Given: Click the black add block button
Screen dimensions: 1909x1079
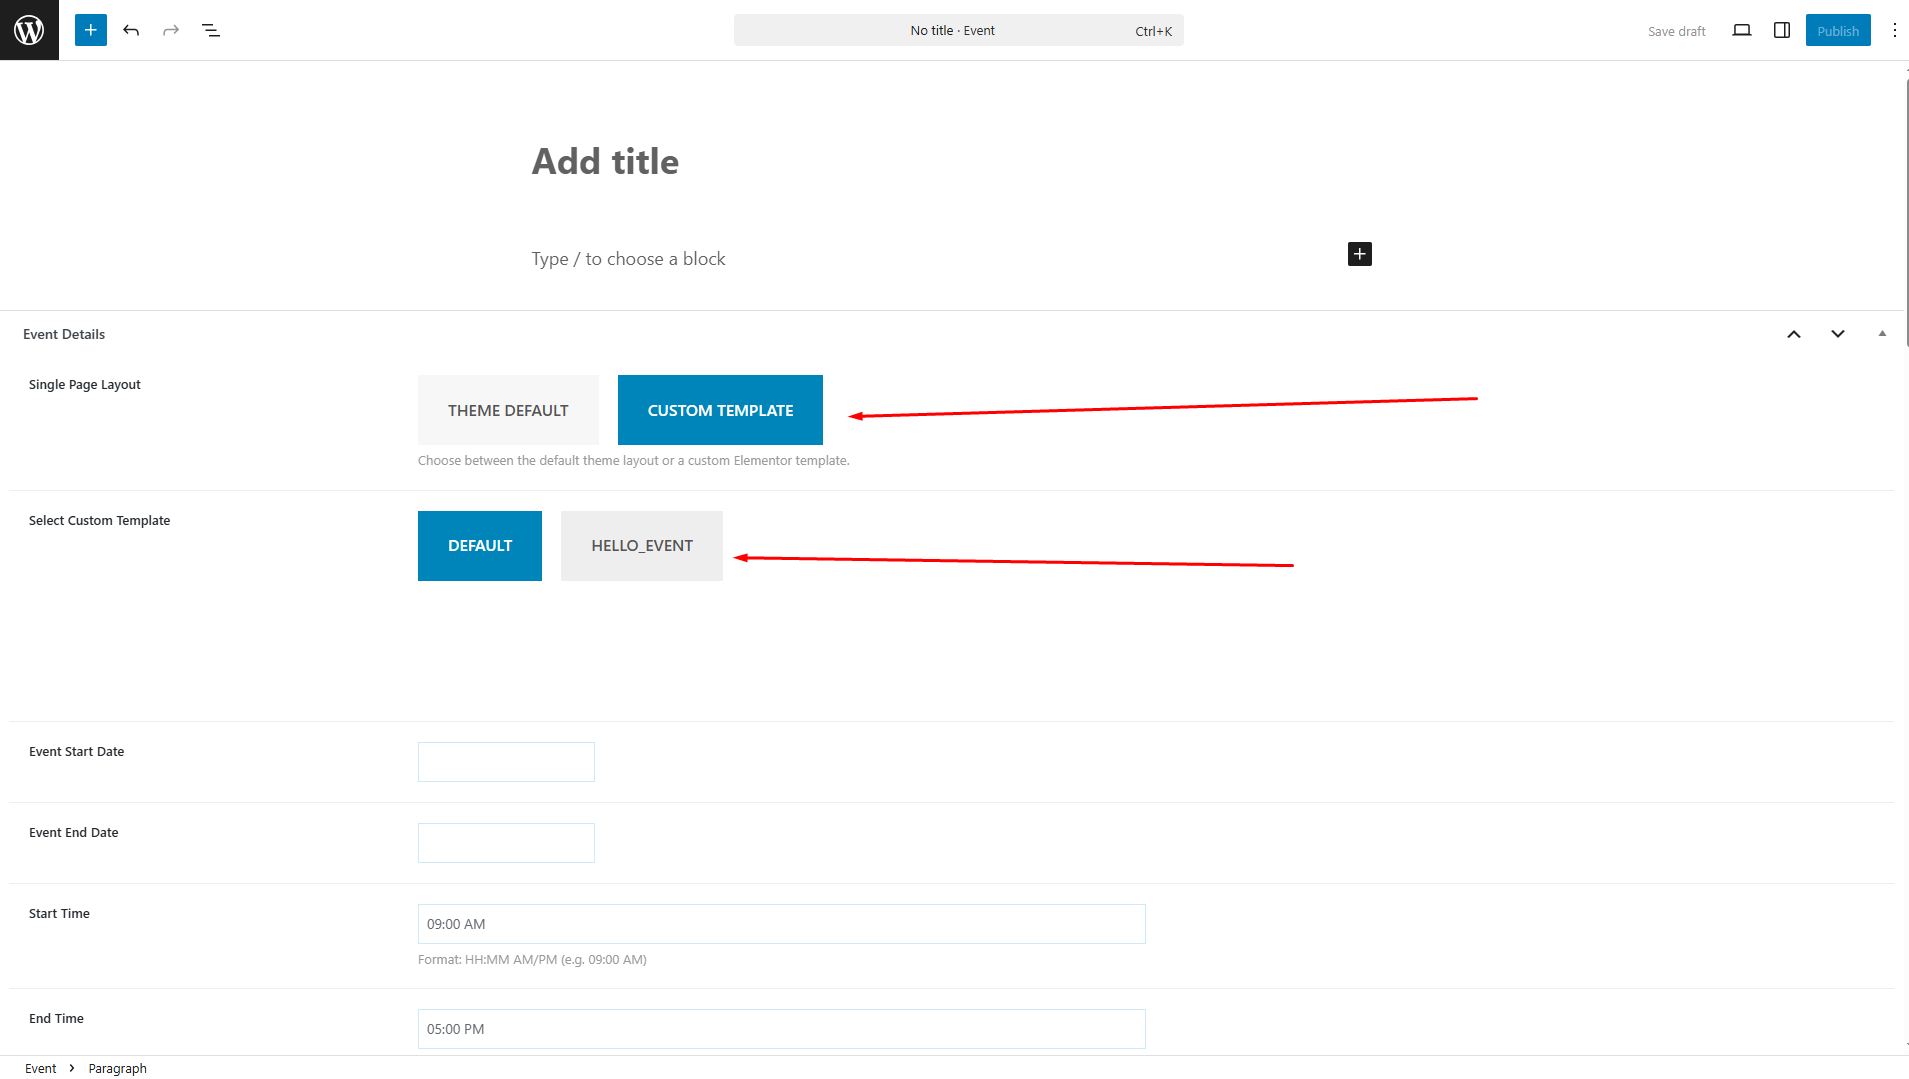Looking at the screenshot, I should point(1359,254).
